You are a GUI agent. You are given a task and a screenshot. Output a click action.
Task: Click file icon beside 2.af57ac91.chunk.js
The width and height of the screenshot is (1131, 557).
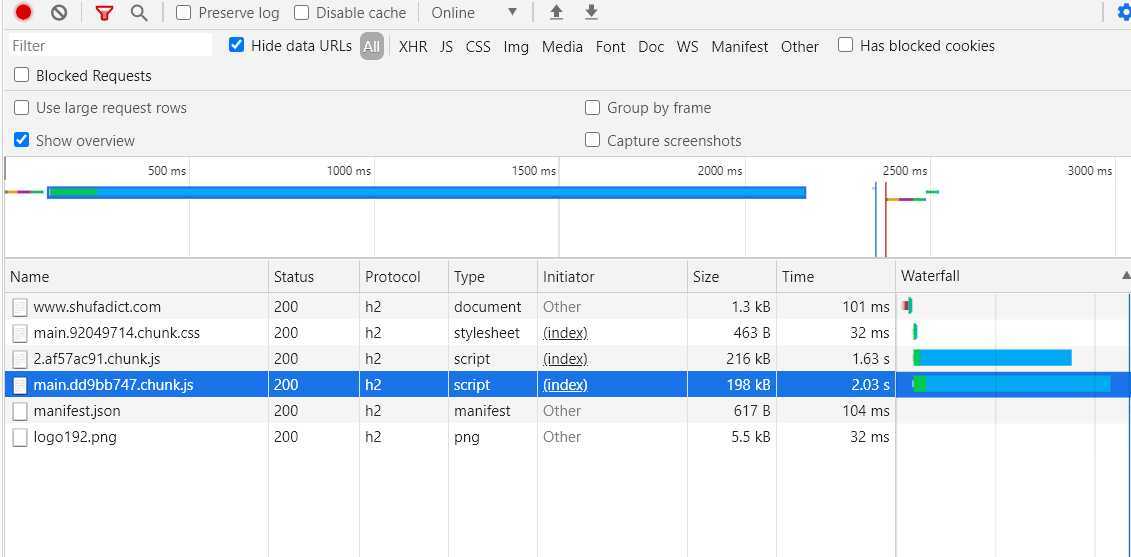(x=20, y=359)
